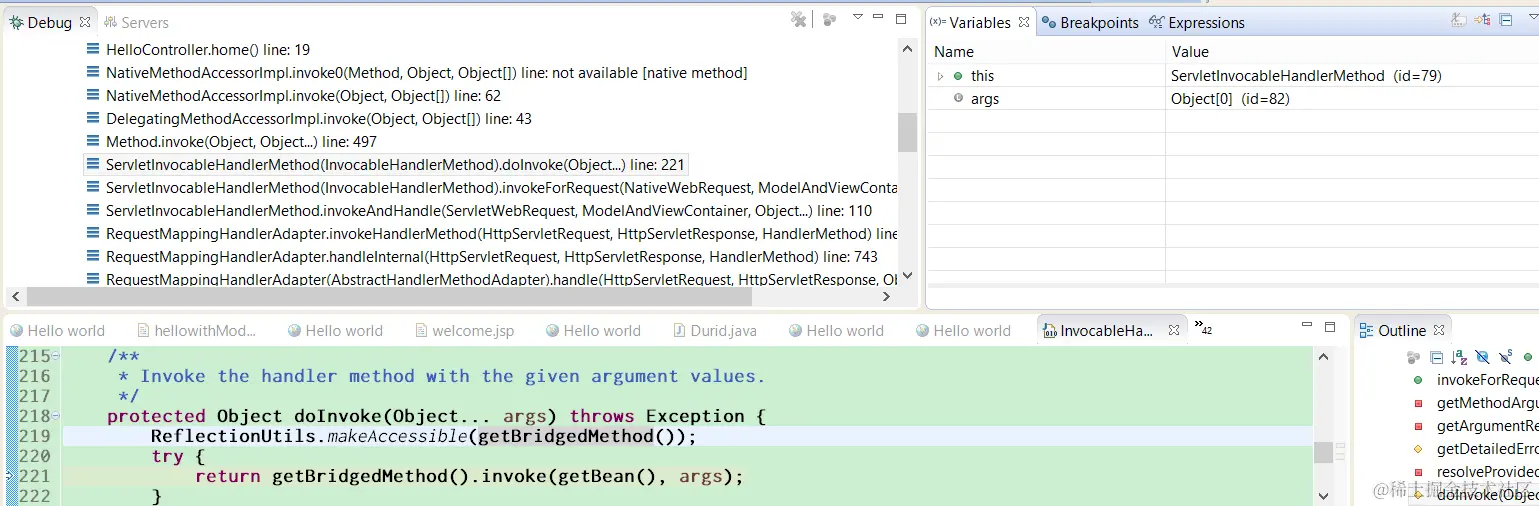This screenshot has width=1539, height=506.
Task: Select getMethodArgu... in the Outline
Action: pyautogui.click(x=1475, y=403)
